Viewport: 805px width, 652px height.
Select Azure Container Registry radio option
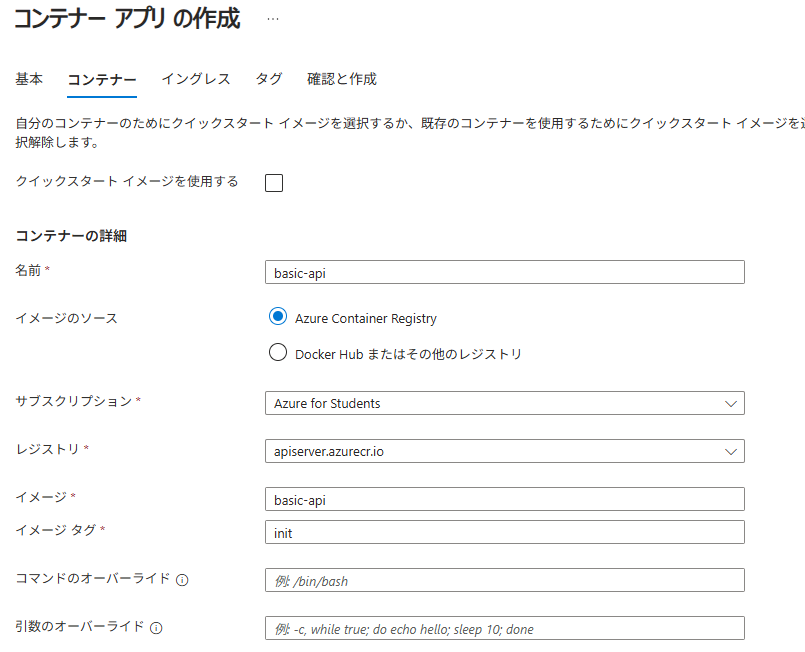[x=278, y=317]
